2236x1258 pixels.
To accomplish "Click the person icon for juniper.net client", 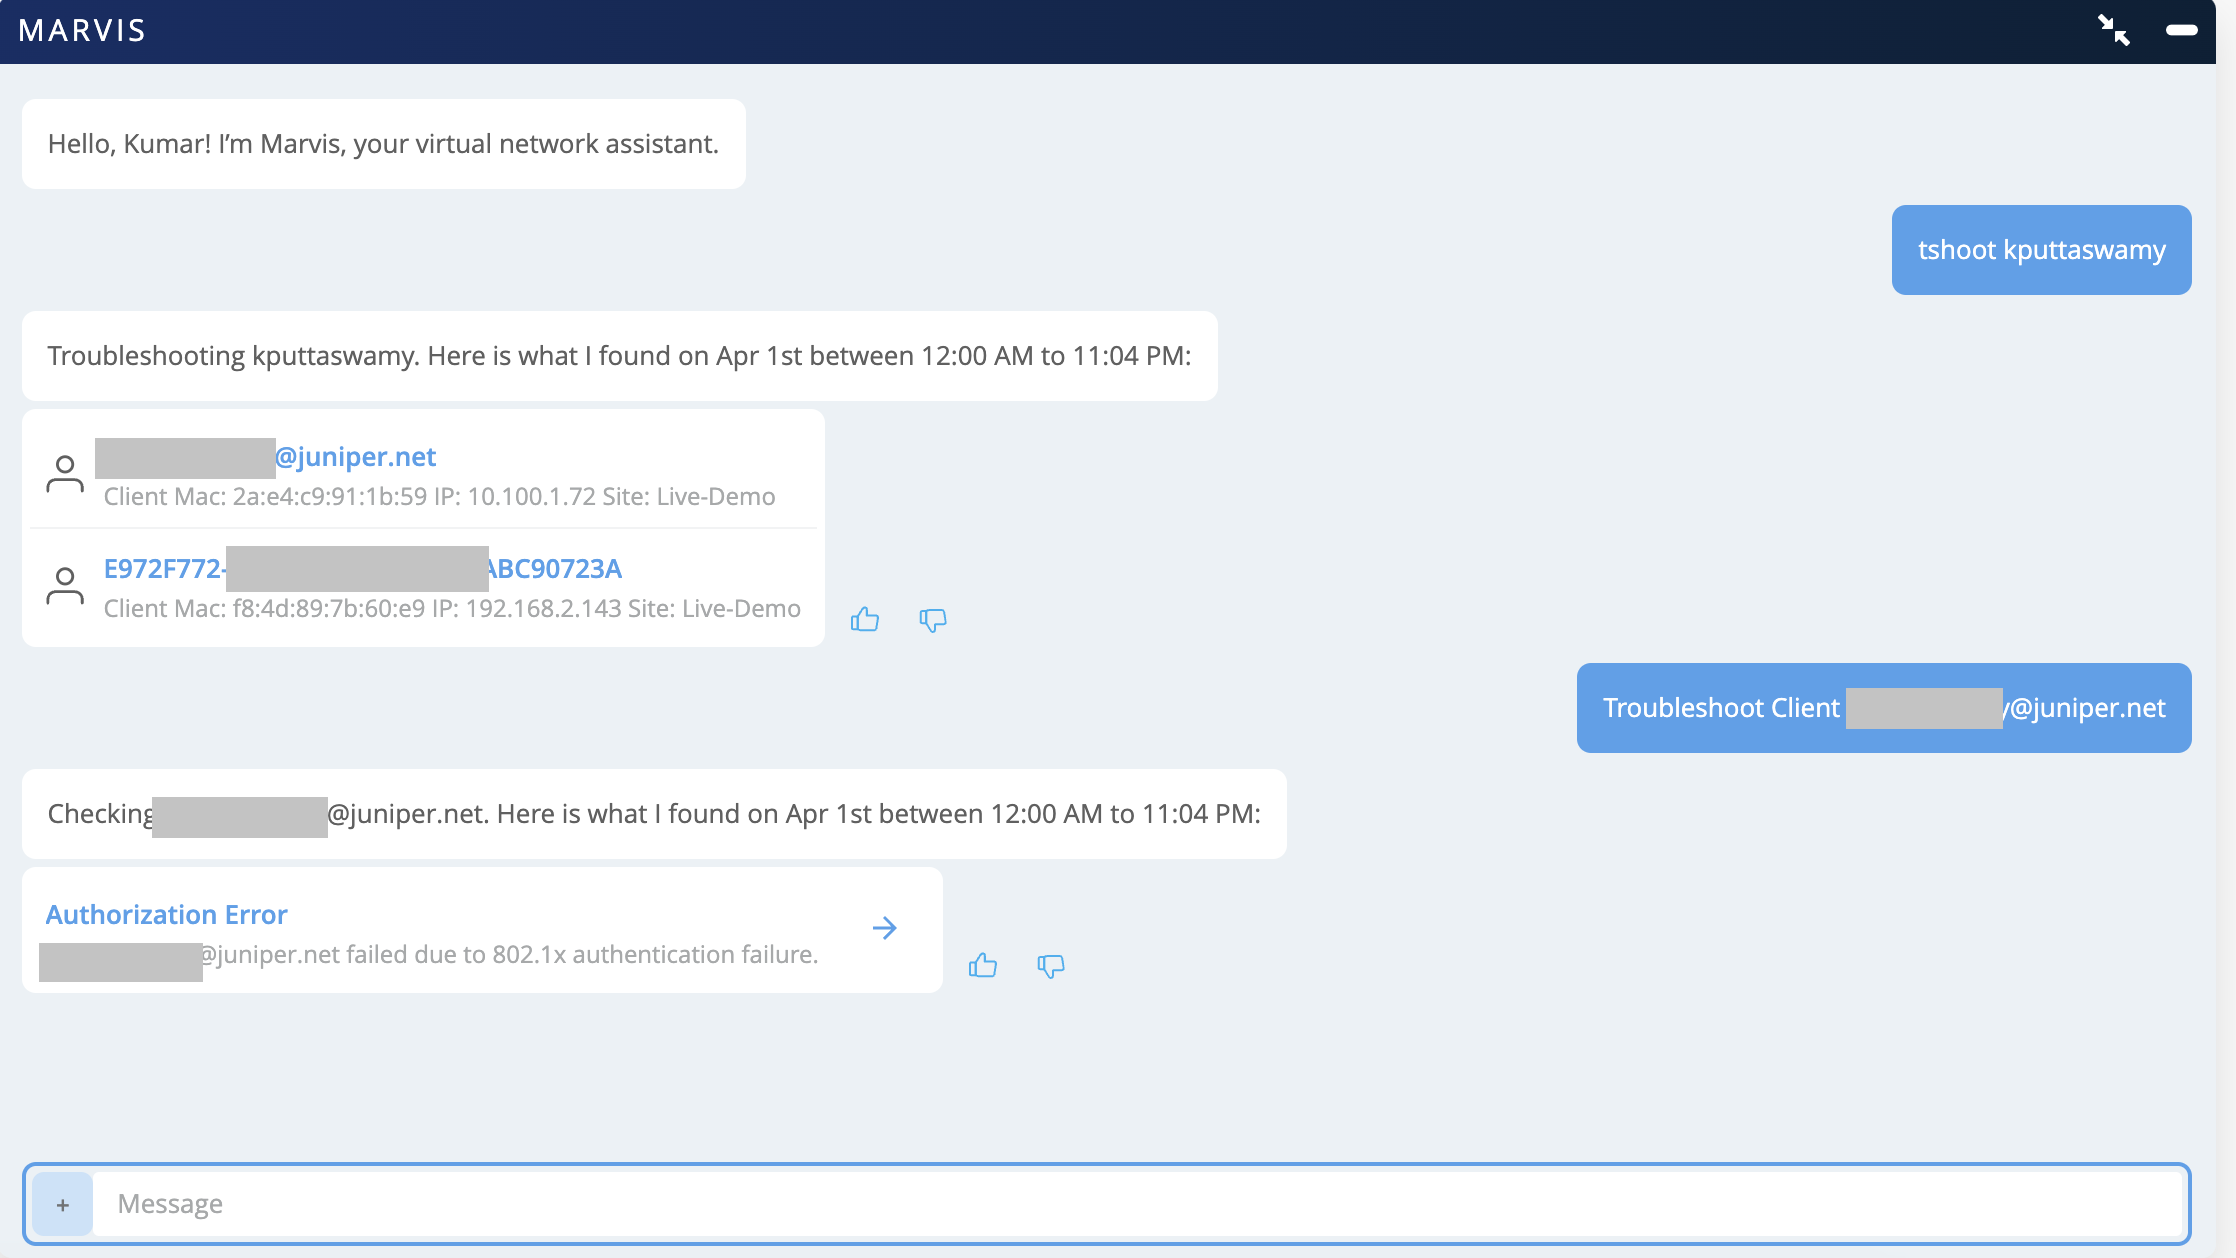I will click(65, 474).
